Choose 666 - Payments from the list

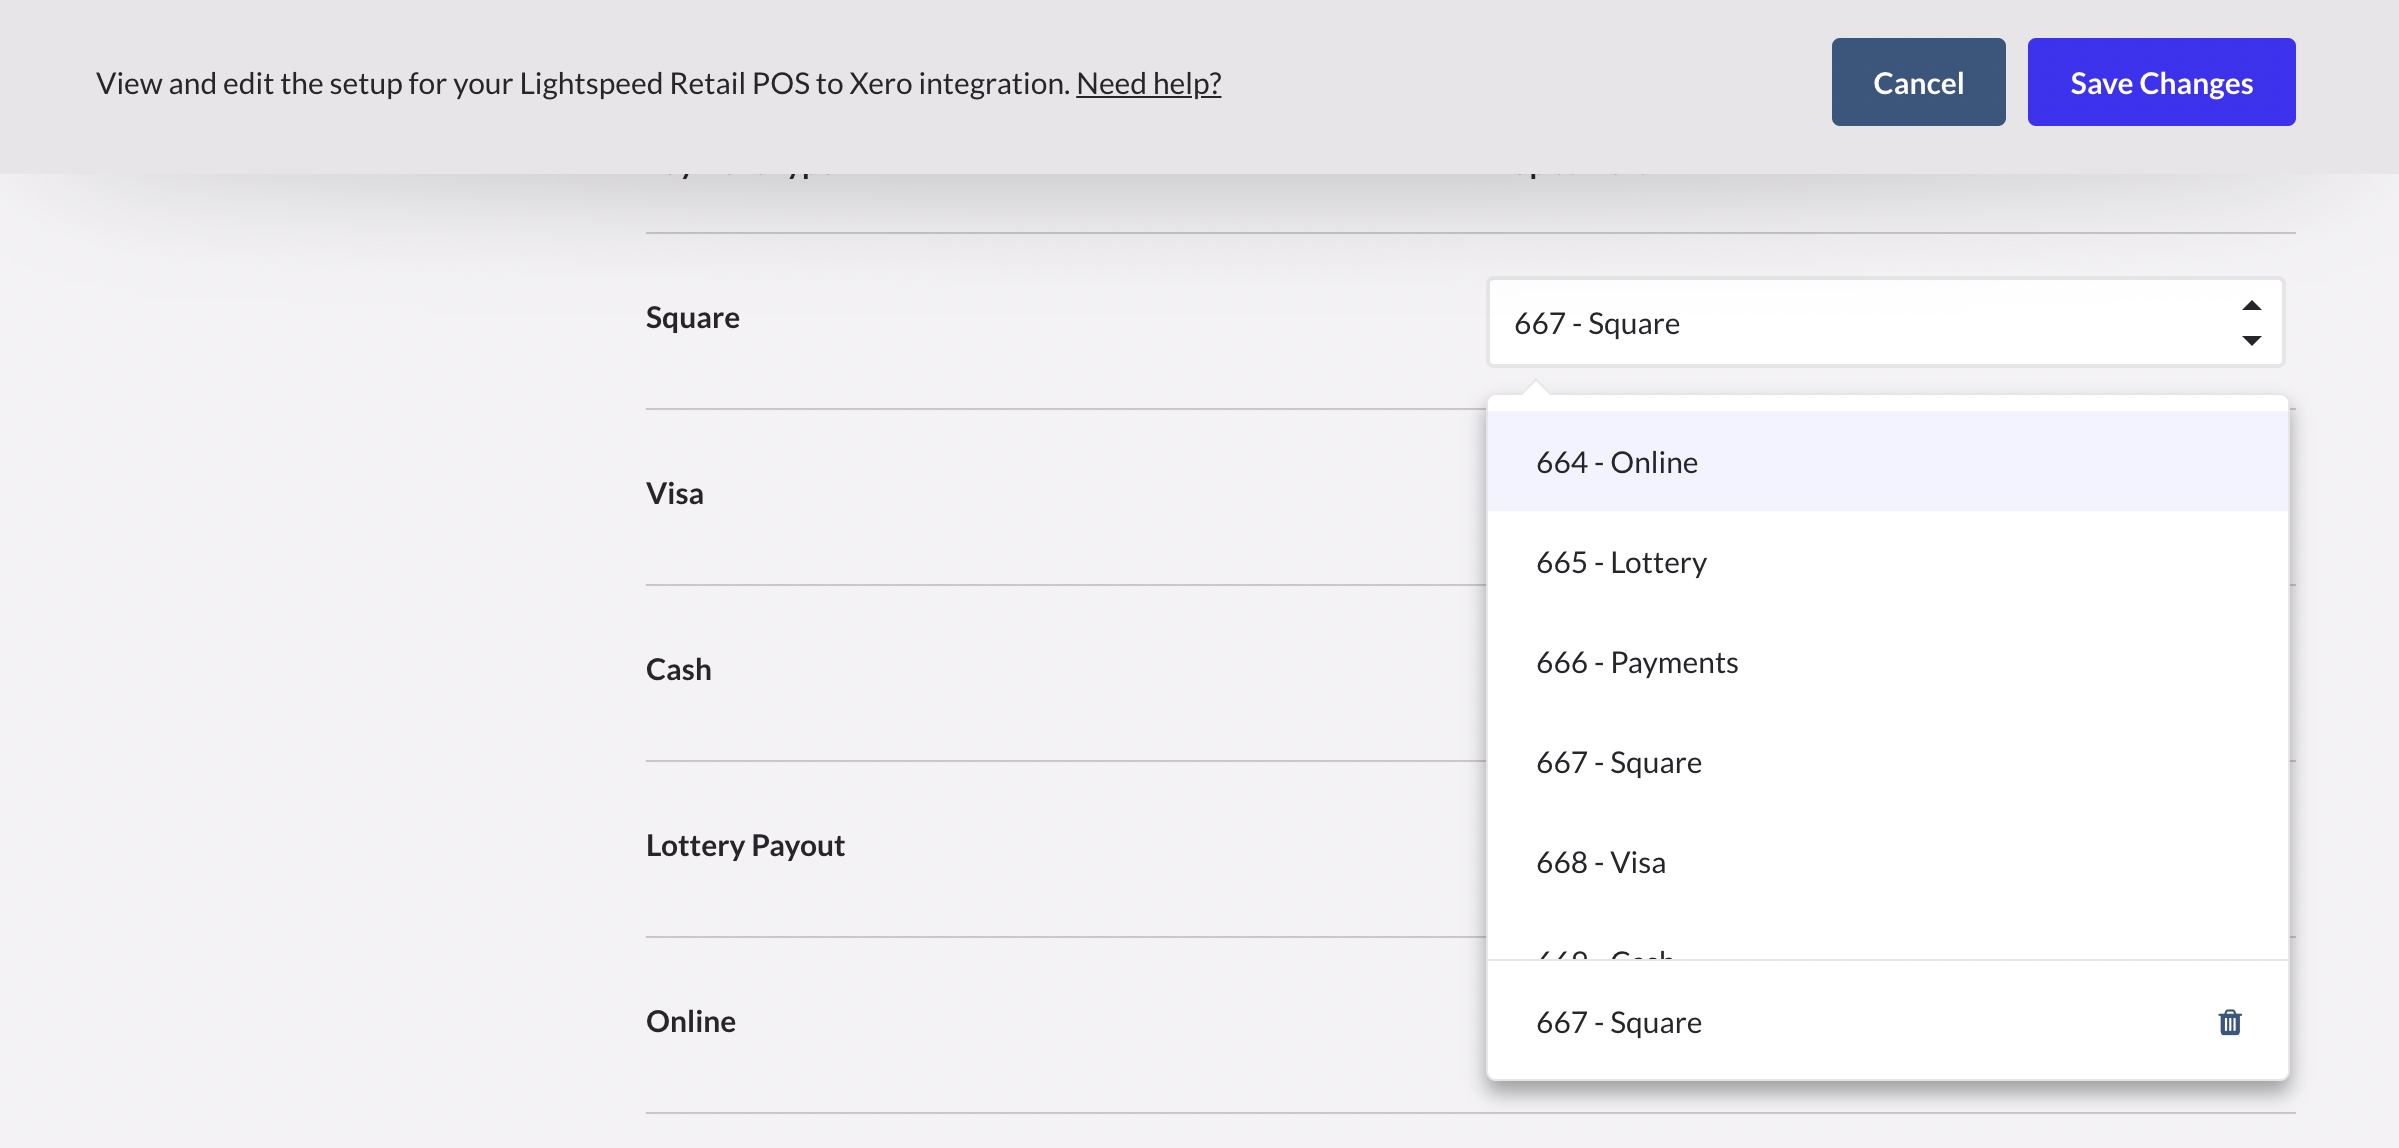1636,661
